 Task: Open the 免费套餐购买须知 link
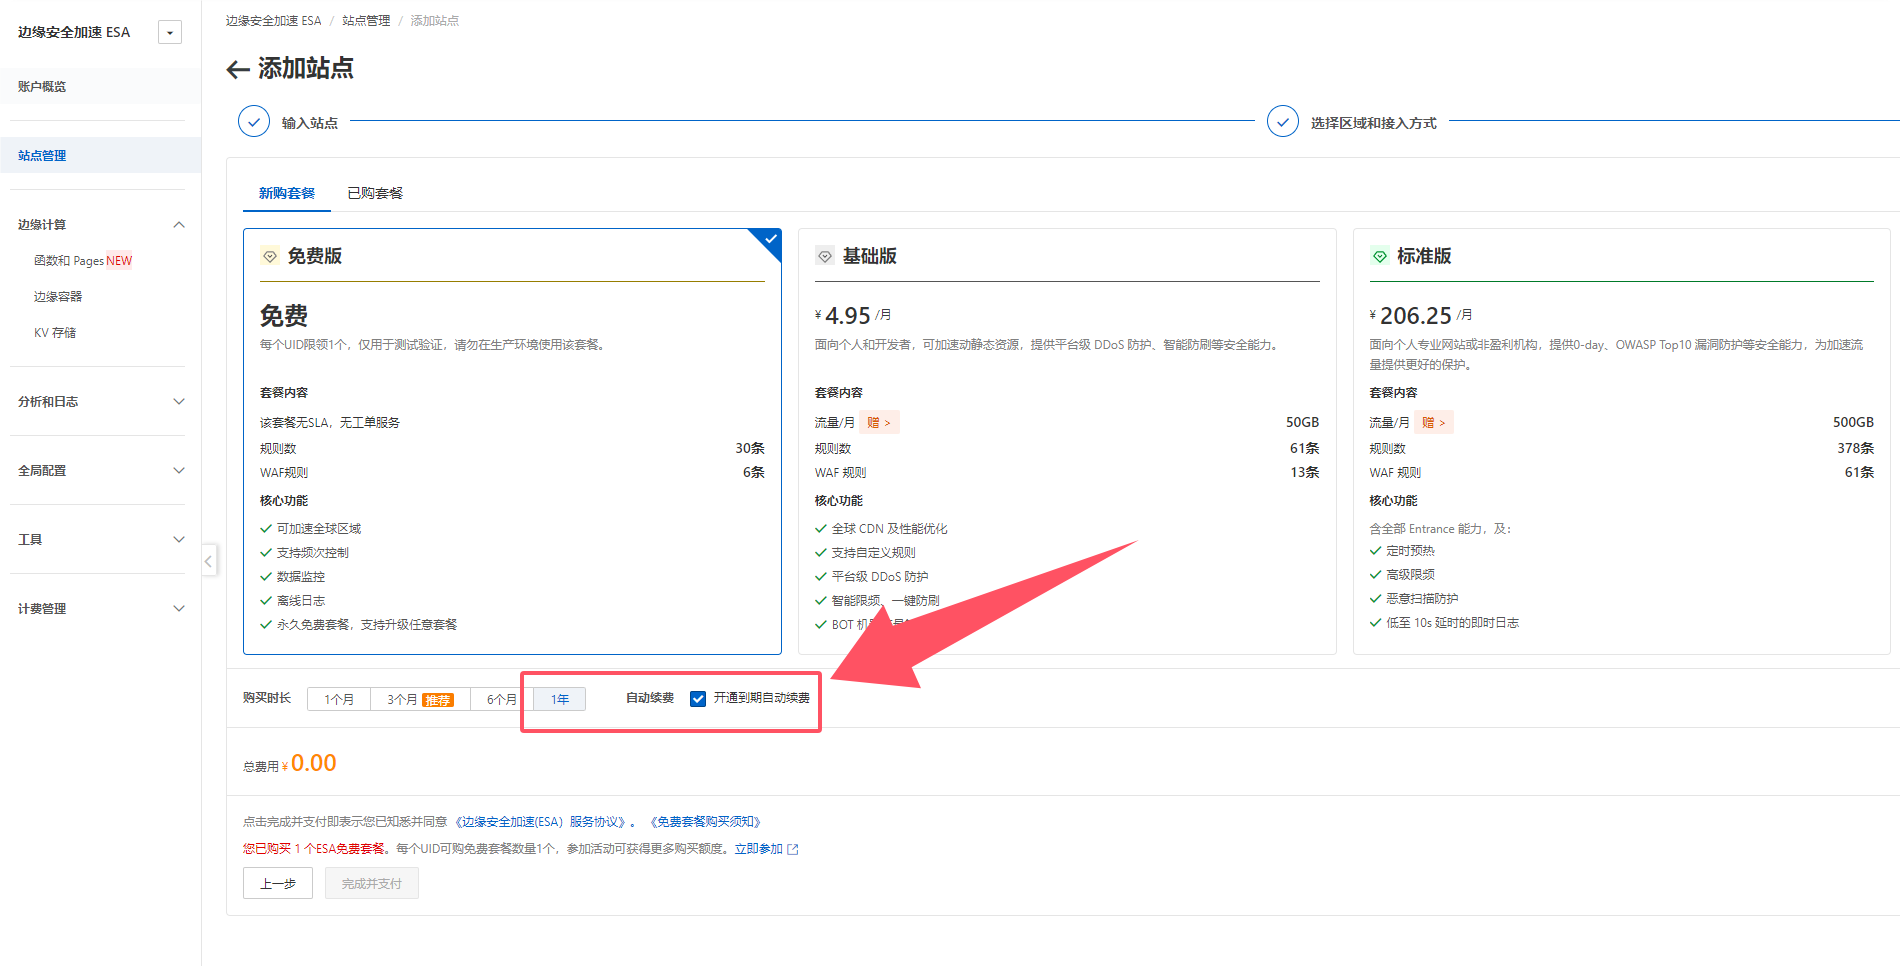(706, 821)
